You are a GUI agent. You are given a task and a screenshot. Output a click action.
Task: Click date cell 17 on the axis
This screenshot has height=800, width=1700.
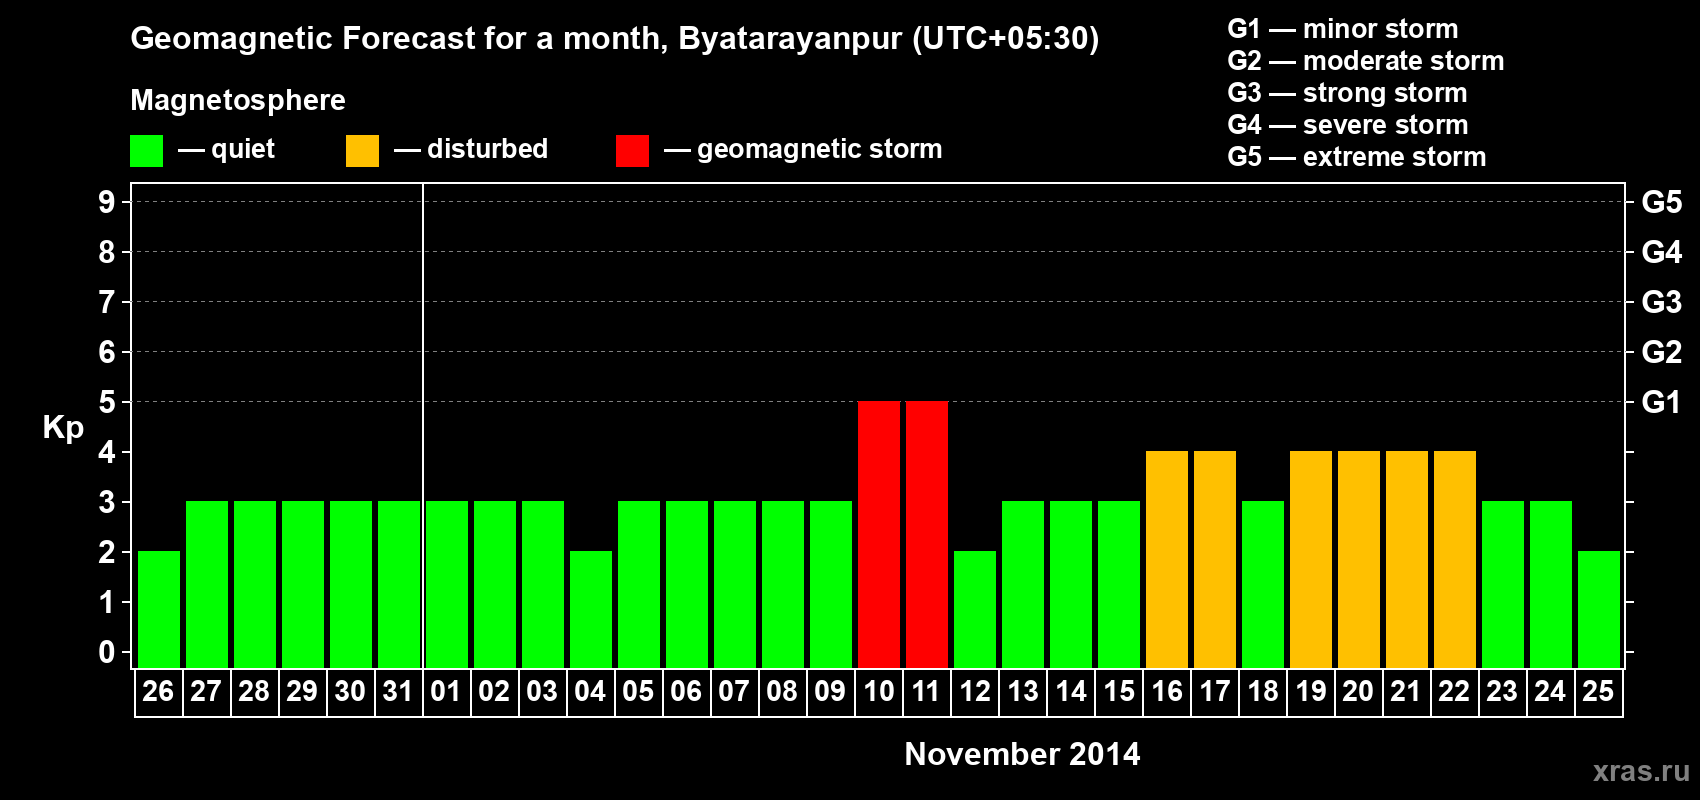[x=1214, y=692]
